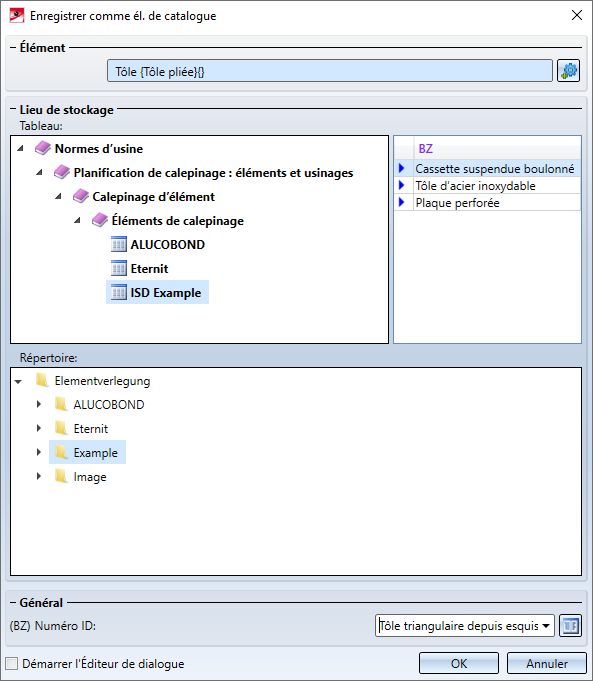593x681 pixels.
Task: Collapse the Planification de calepinage node
Action: [x=39, y=172]
